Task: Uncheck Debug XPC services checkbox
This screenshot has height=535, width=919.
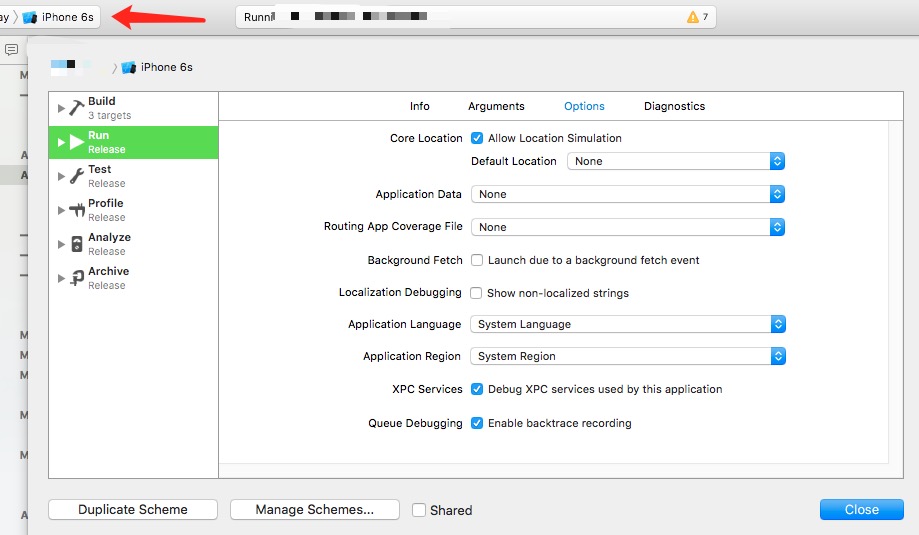Action: click(x=477, y=389)
